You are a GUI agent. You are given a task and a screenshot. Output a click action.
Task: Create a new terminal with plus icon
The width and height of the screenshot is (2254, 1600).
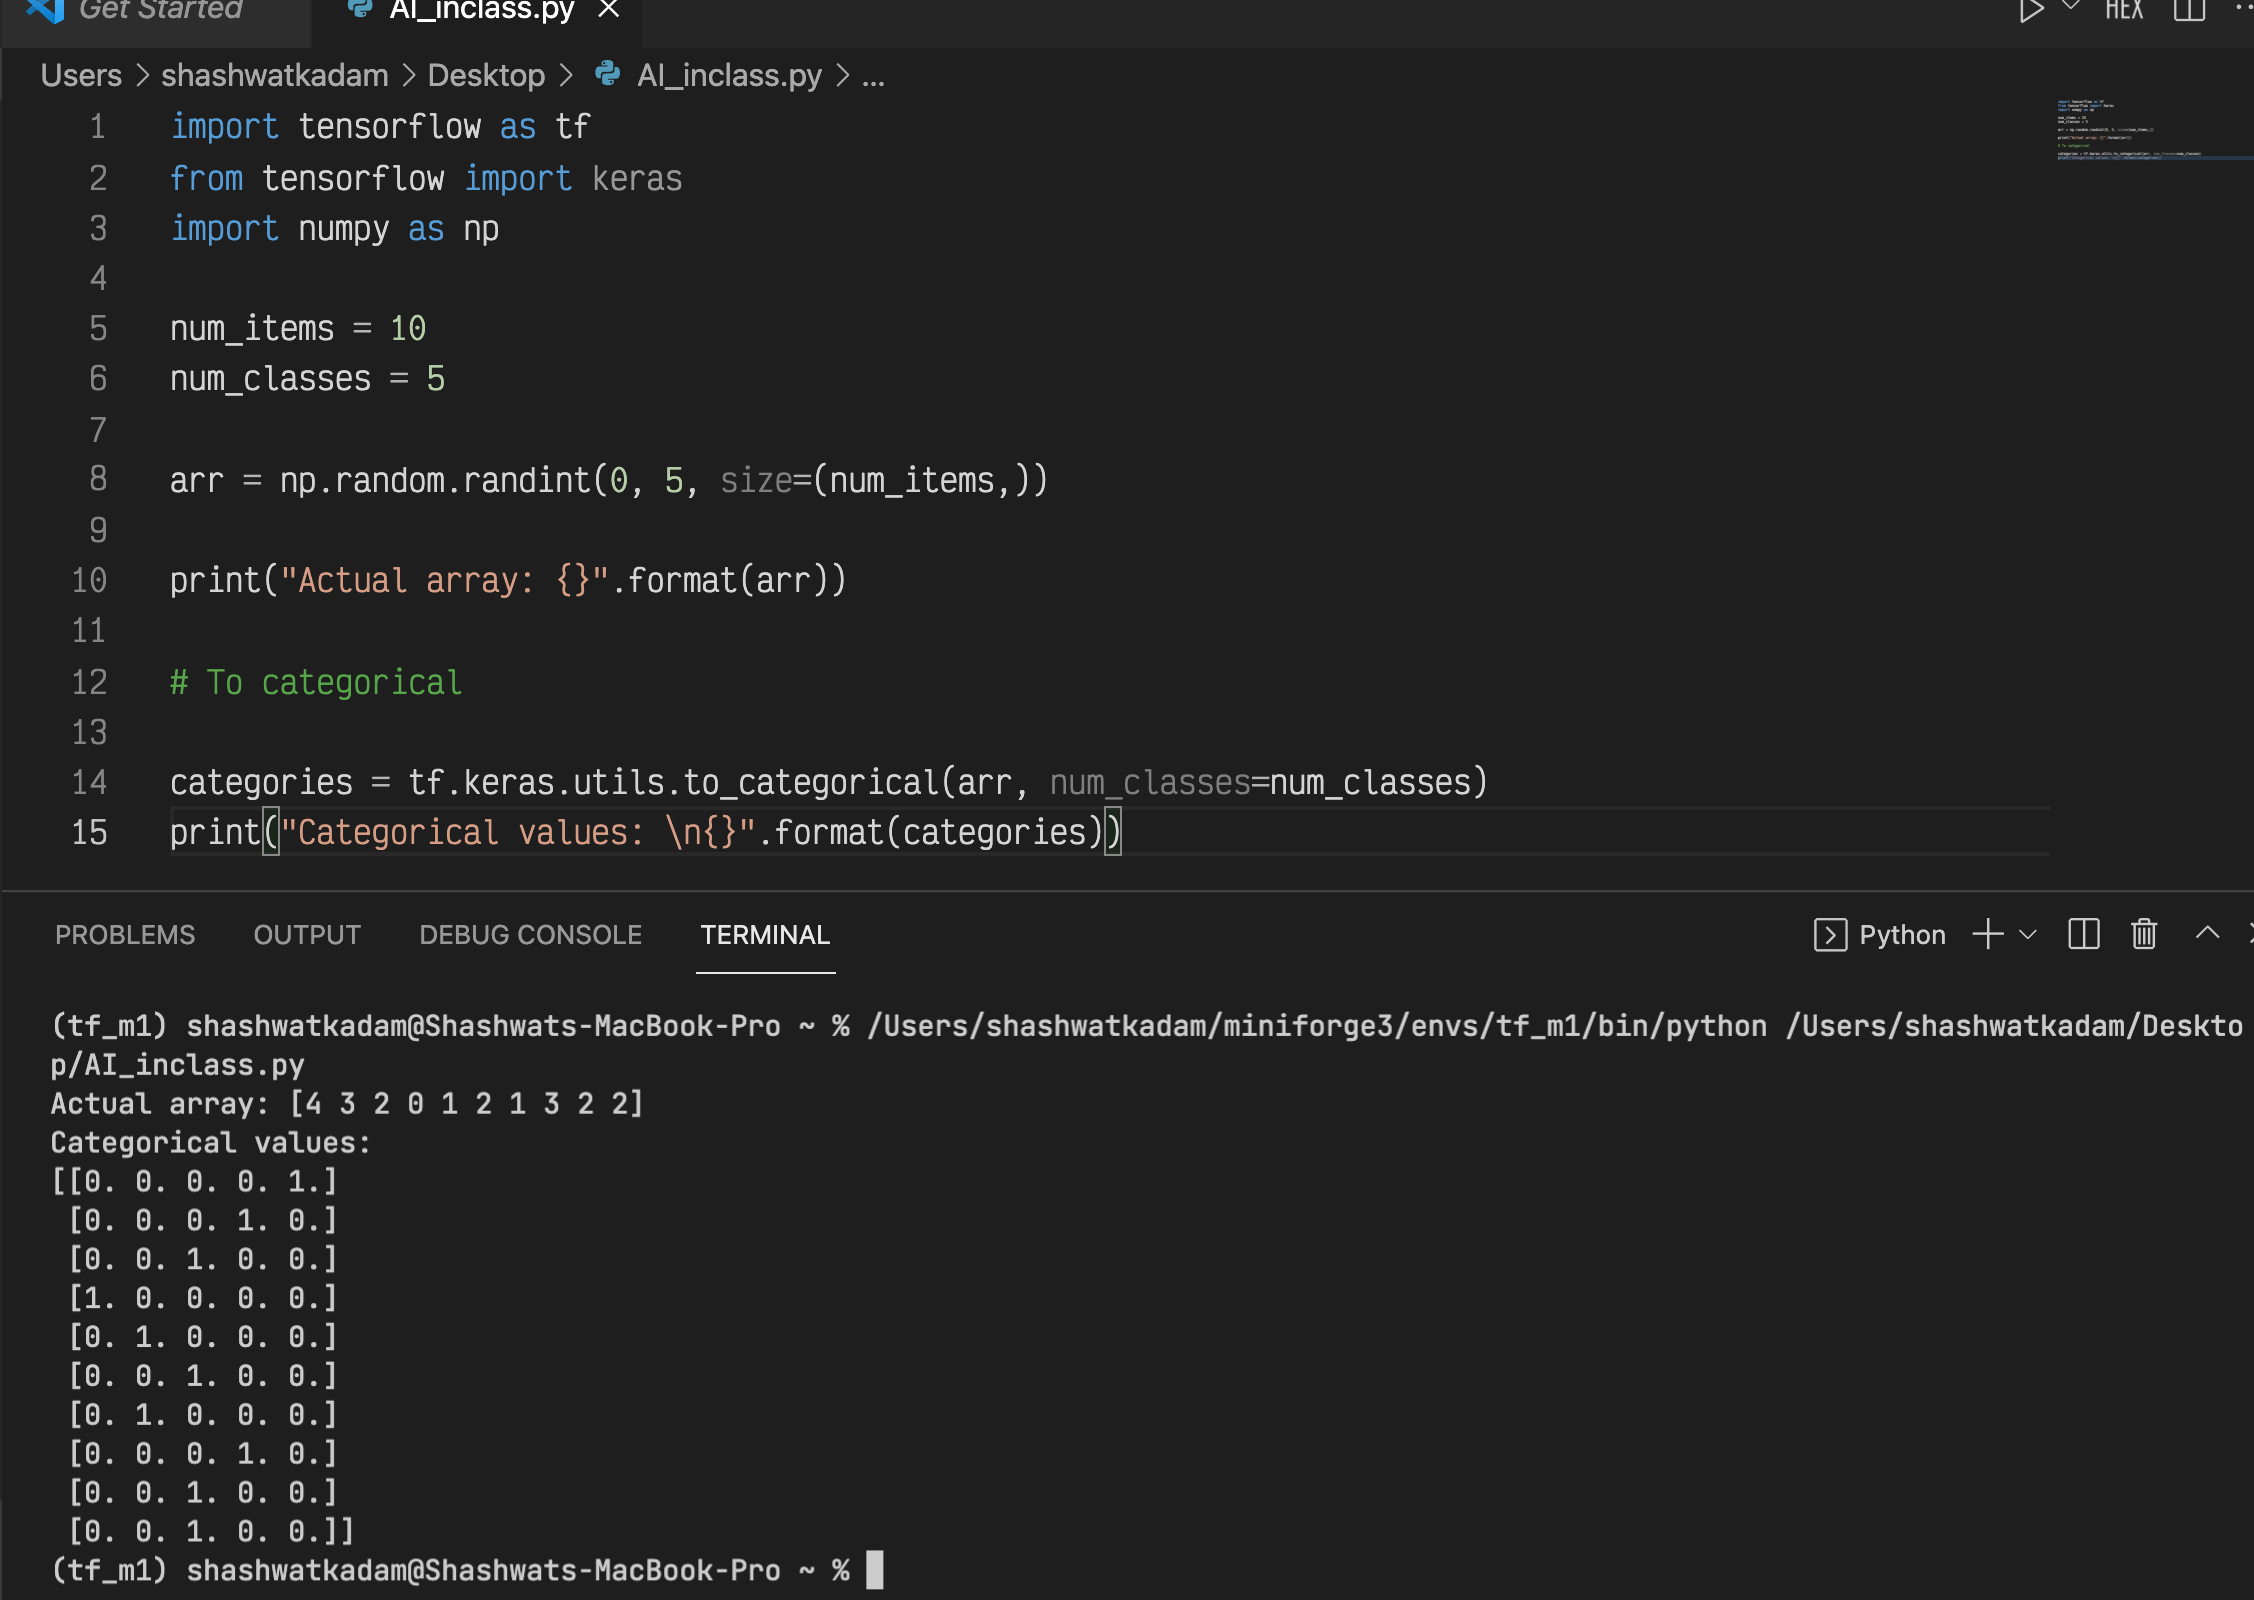[1988, 935]
